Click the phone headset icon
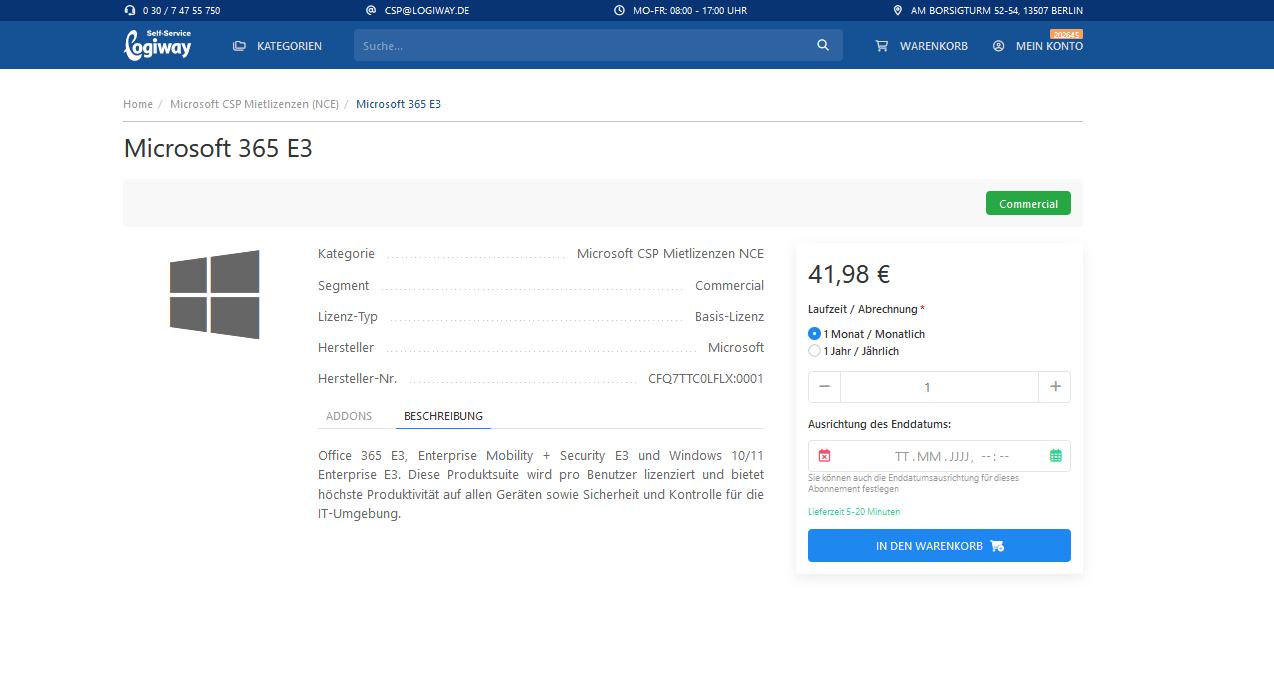1274x689 pixels. pos(130,10)
